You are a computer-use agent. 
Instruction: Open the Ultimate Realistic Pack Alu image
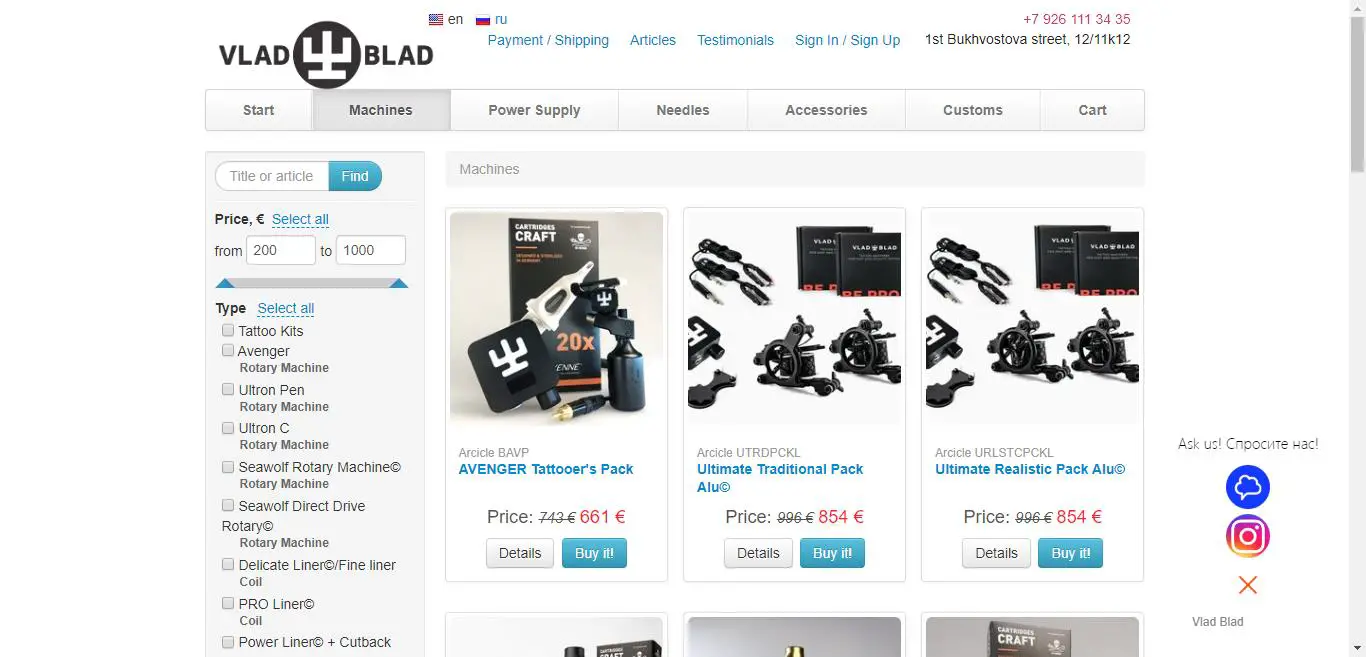tap(1032, 319)
